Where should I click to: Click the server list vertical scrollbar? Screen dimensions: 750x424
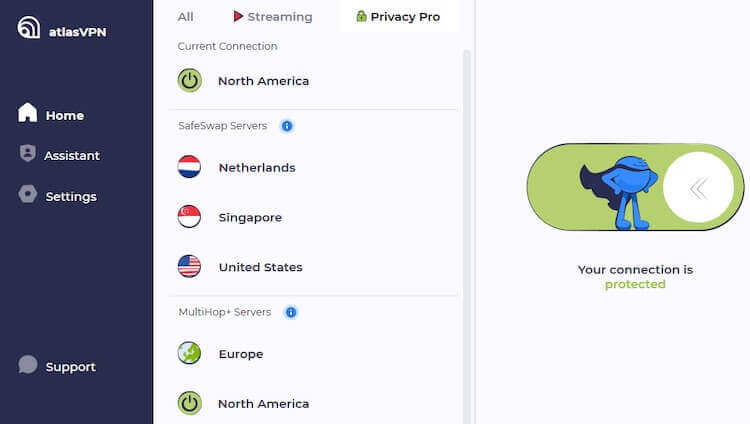click(467, 236)
